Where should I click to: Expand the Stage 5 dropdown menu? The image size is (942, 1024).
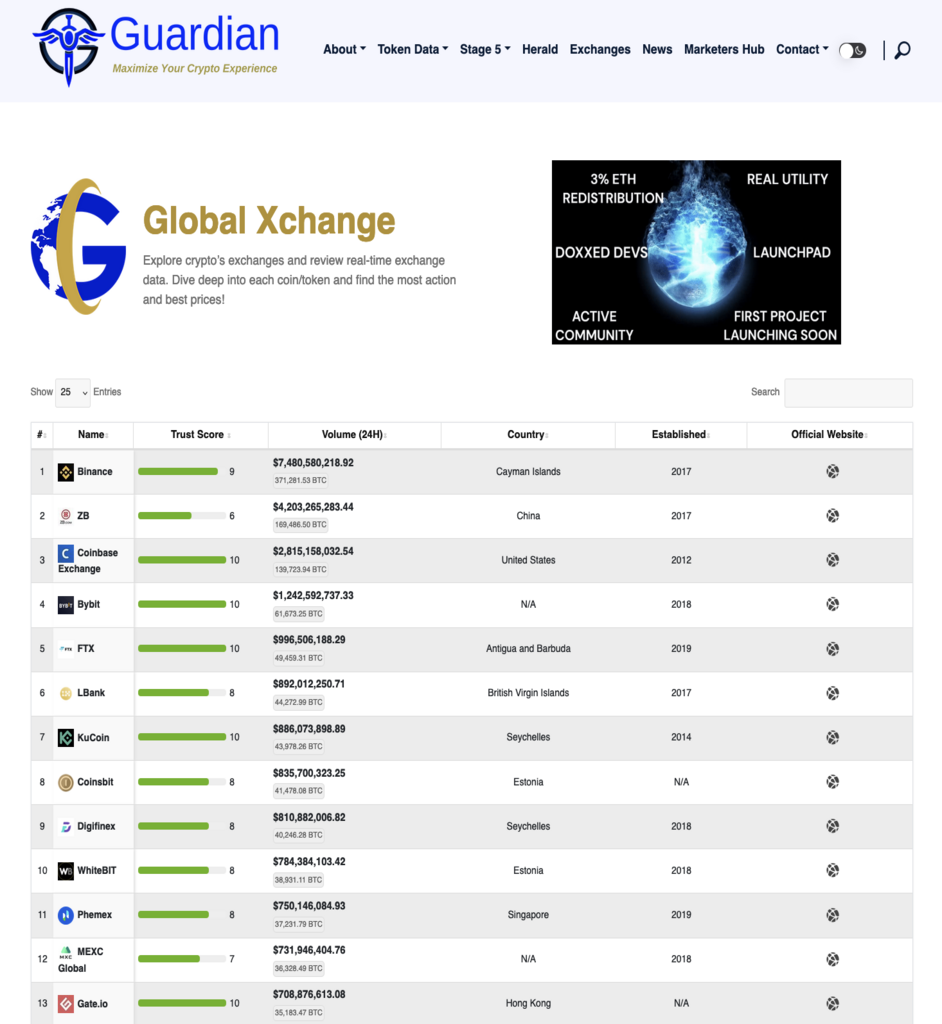(x=485, y=49)
